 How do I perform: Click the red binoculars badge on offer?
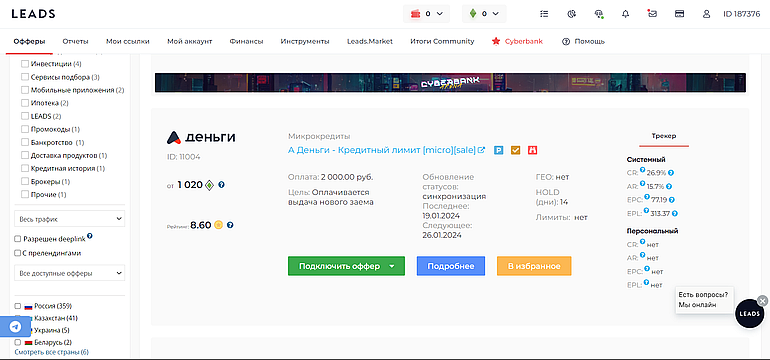pyautogui.click(x=532, y=150)
